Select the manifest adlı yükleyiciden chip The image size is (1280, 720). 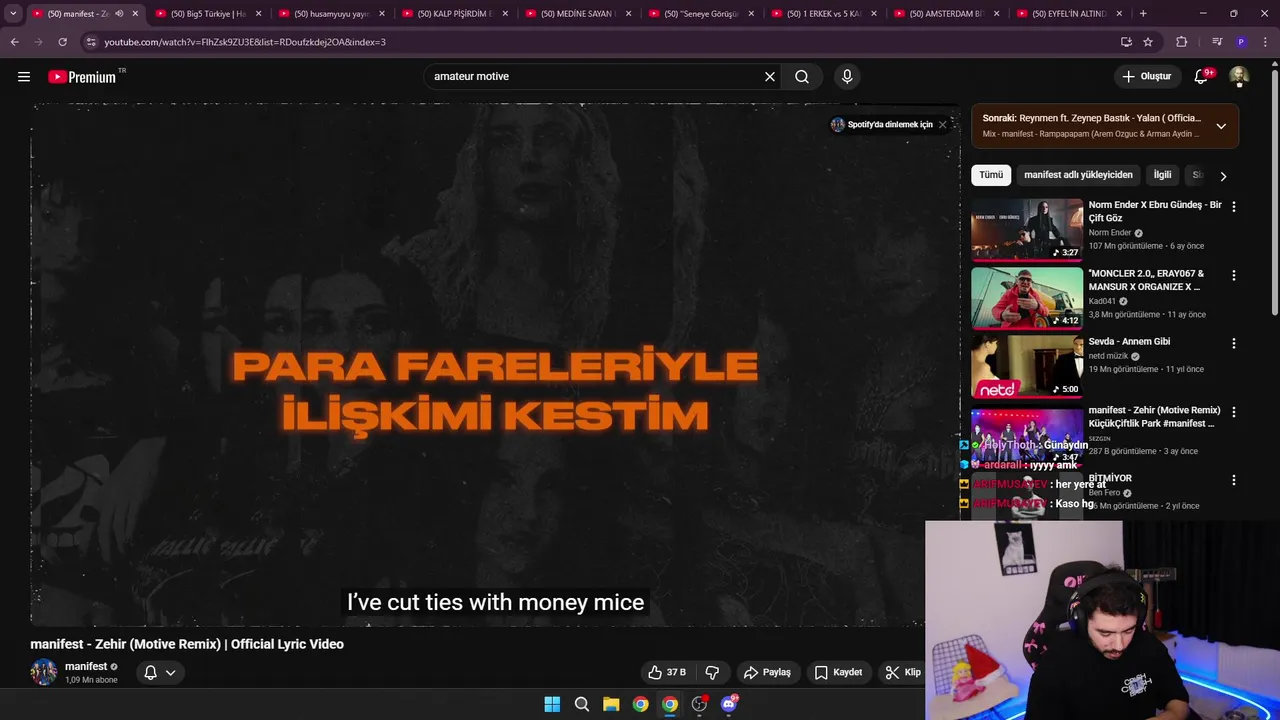[x=1078, y=175]
